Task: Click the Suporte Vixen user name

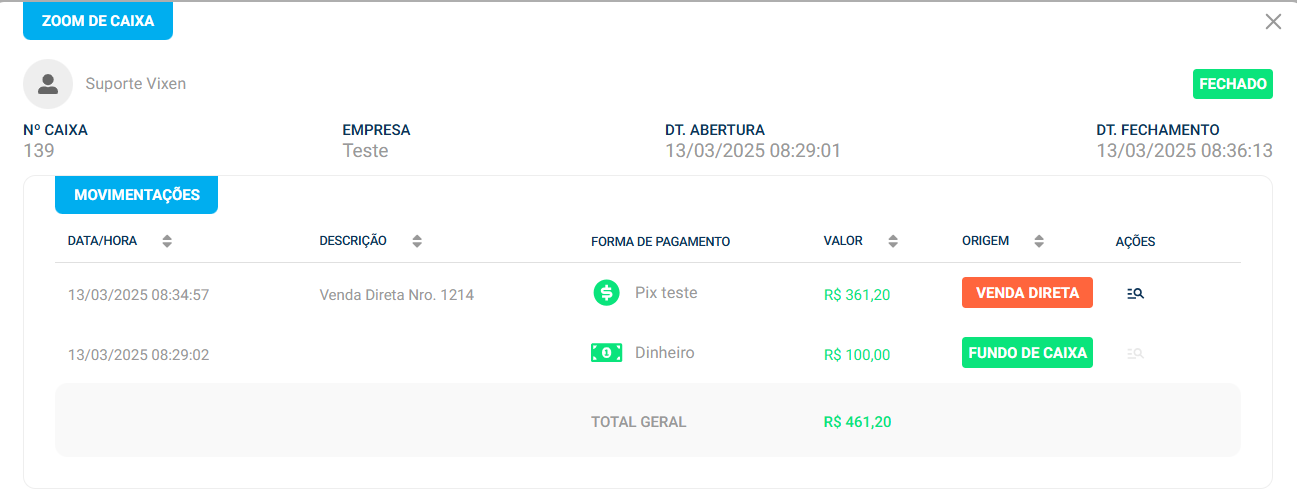Action: [x=136, y=84]
